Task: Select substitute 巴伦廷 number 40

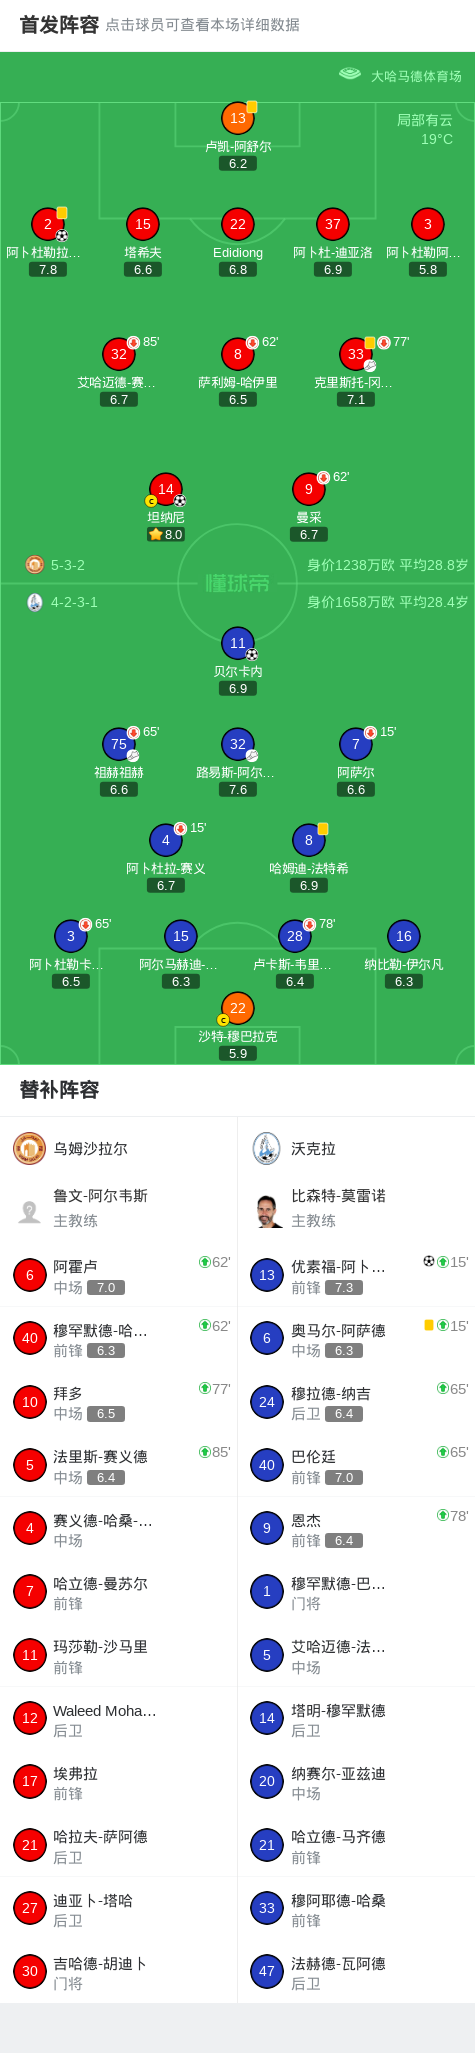Action: point(356,1465)
